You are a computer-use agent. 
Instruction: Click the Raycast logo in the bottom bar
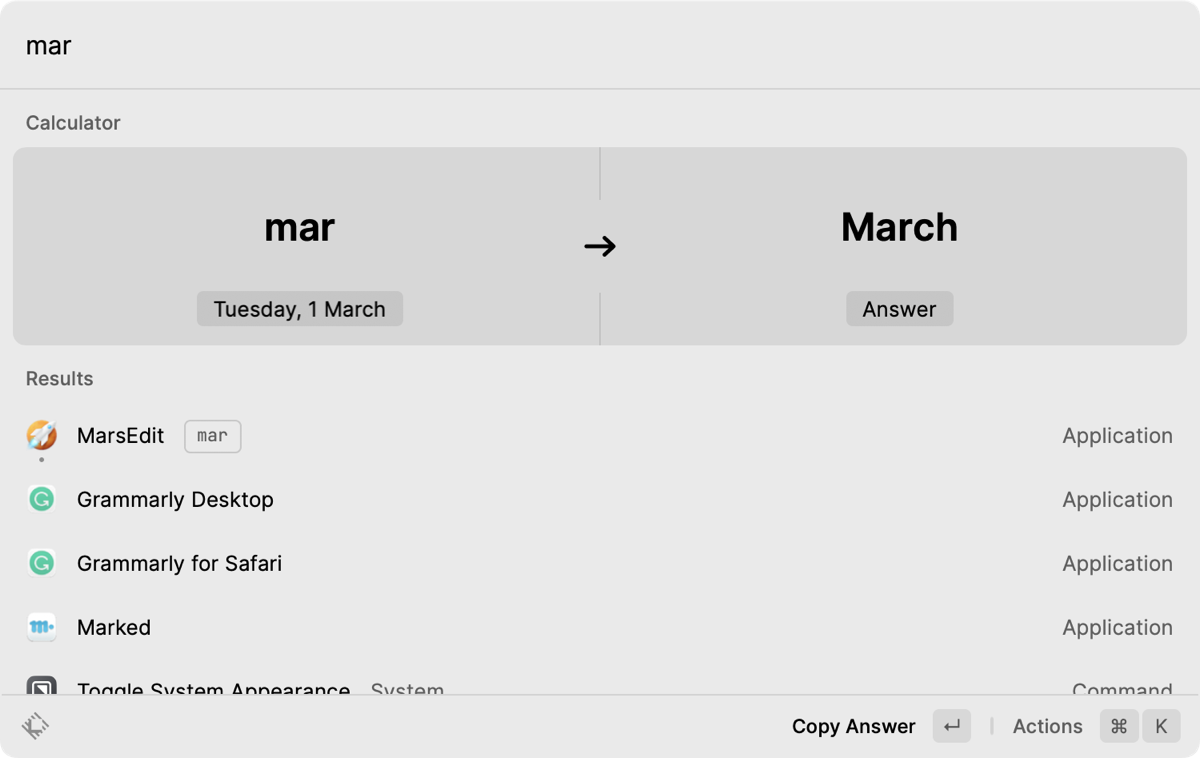tap(36, 726)
